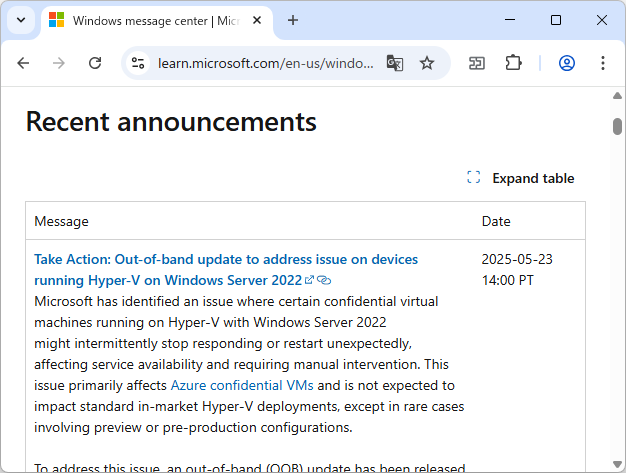Viewport: 626px width, 473px height.
Task: Click the Expand table button
Action: click(521, 178)
